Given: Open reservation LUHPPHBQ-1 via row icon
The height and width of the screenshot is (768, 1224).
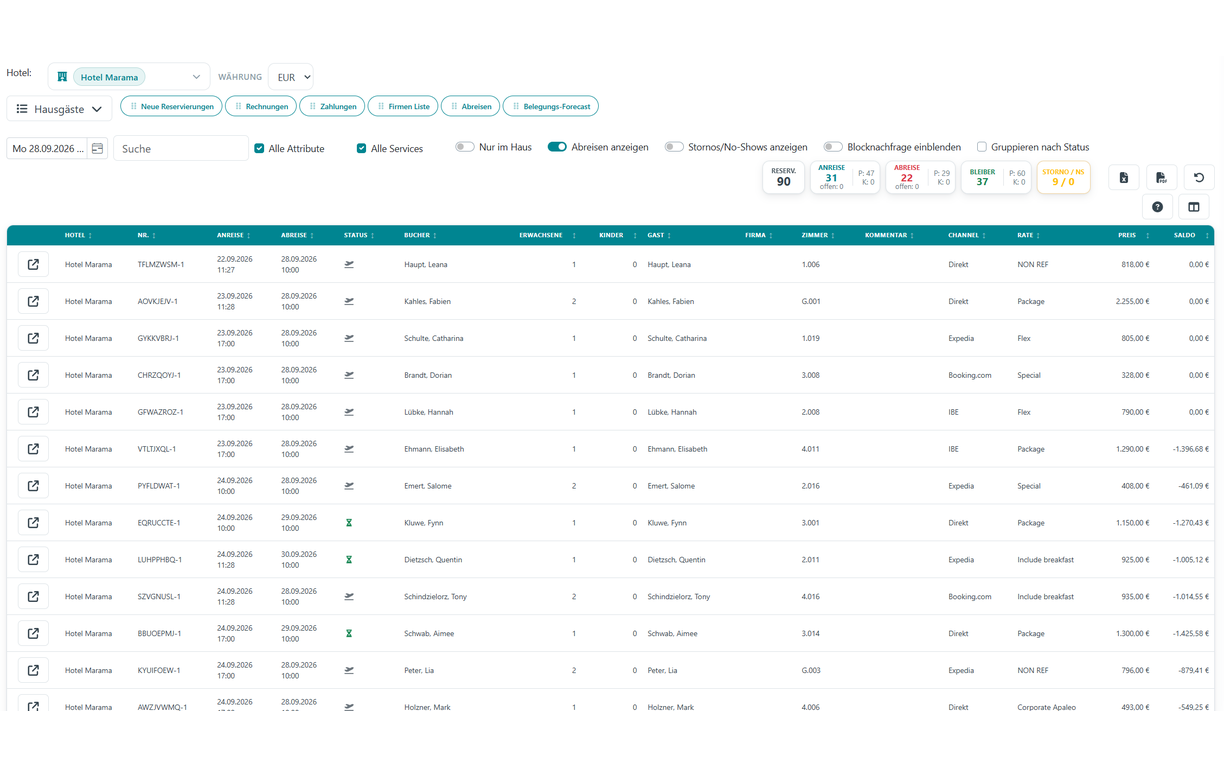Looking at the screenshot, I should (33, 560).
